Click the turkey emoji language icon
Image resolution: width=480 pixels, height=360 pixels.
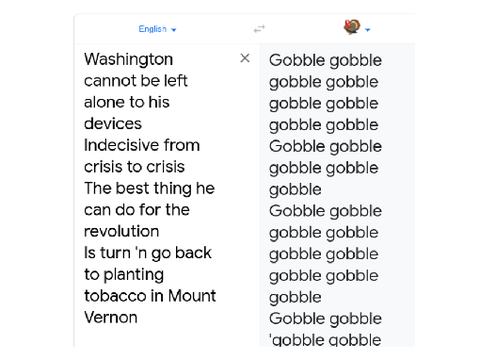(x=352, y=27)
